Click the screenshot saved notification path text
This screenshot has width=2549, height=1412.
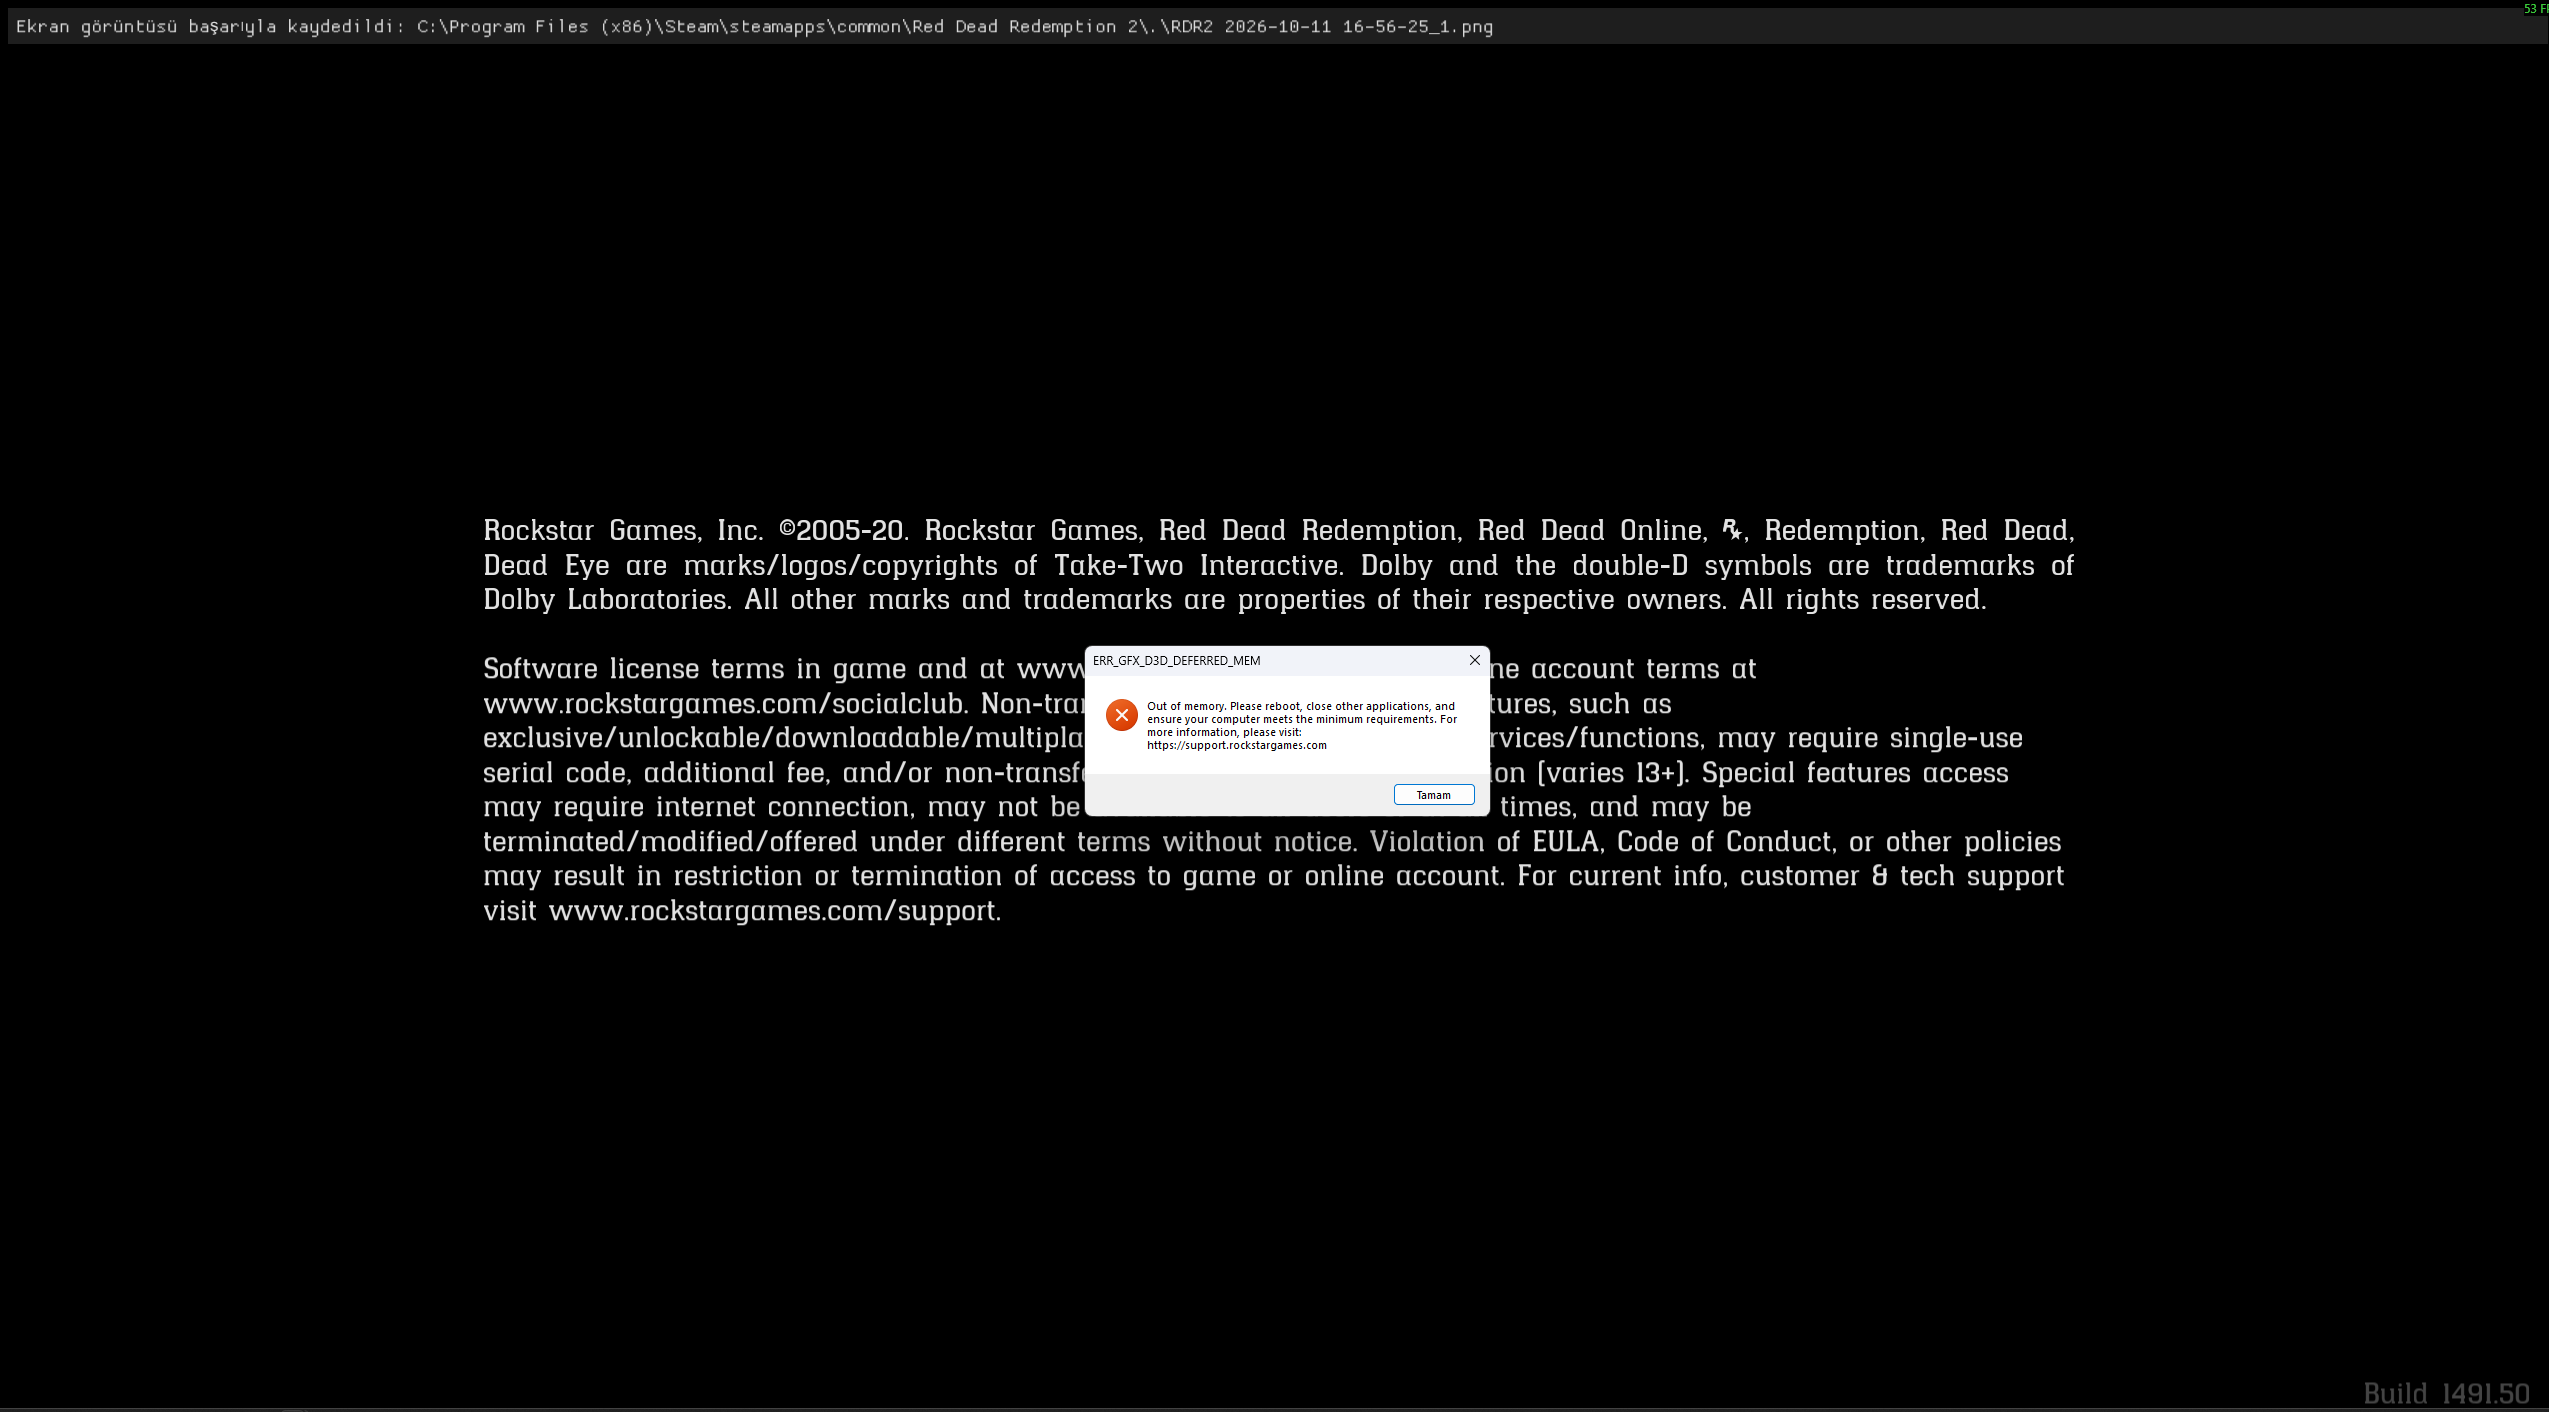954,27
